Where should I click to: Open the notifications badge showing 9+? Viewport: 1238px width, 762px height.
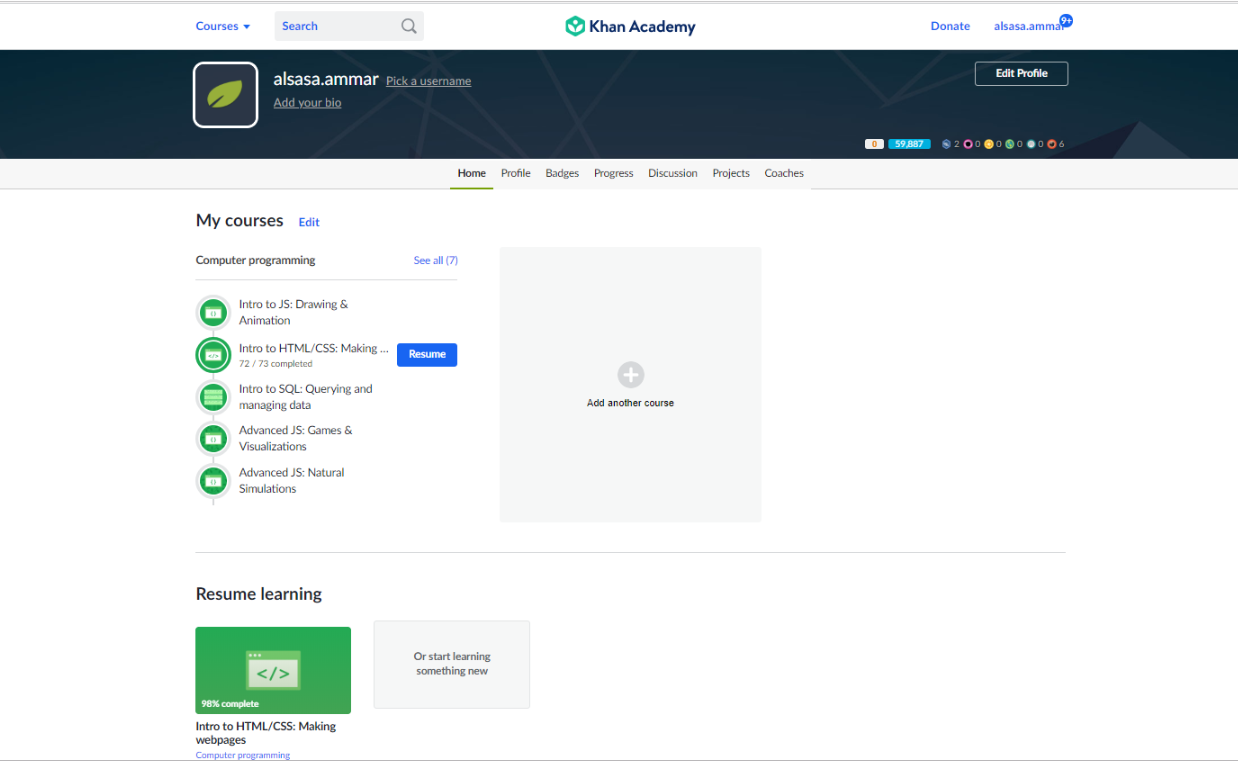[1066, 20]
